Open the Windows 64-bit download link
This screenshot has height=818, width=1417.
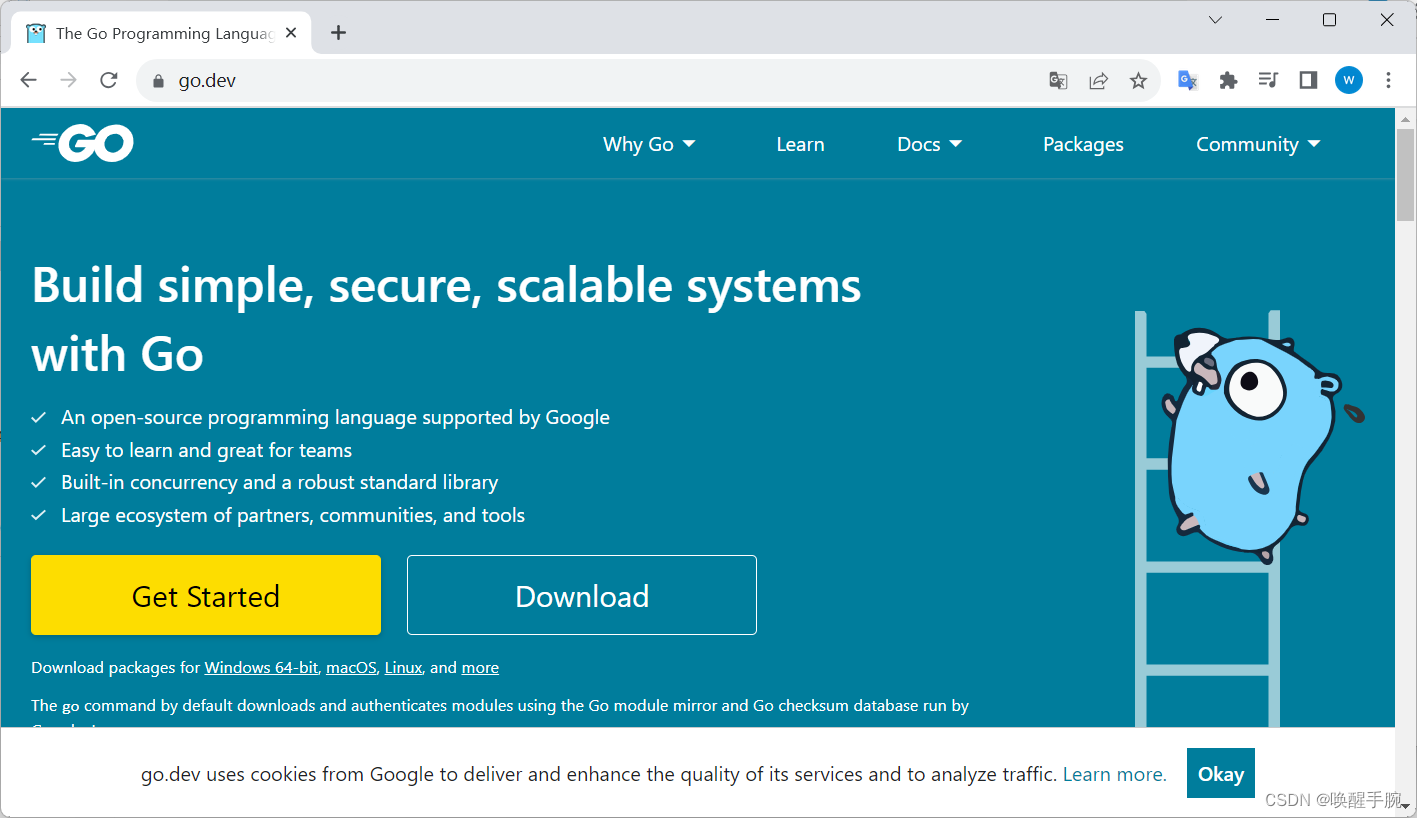(x=261, y=667)
